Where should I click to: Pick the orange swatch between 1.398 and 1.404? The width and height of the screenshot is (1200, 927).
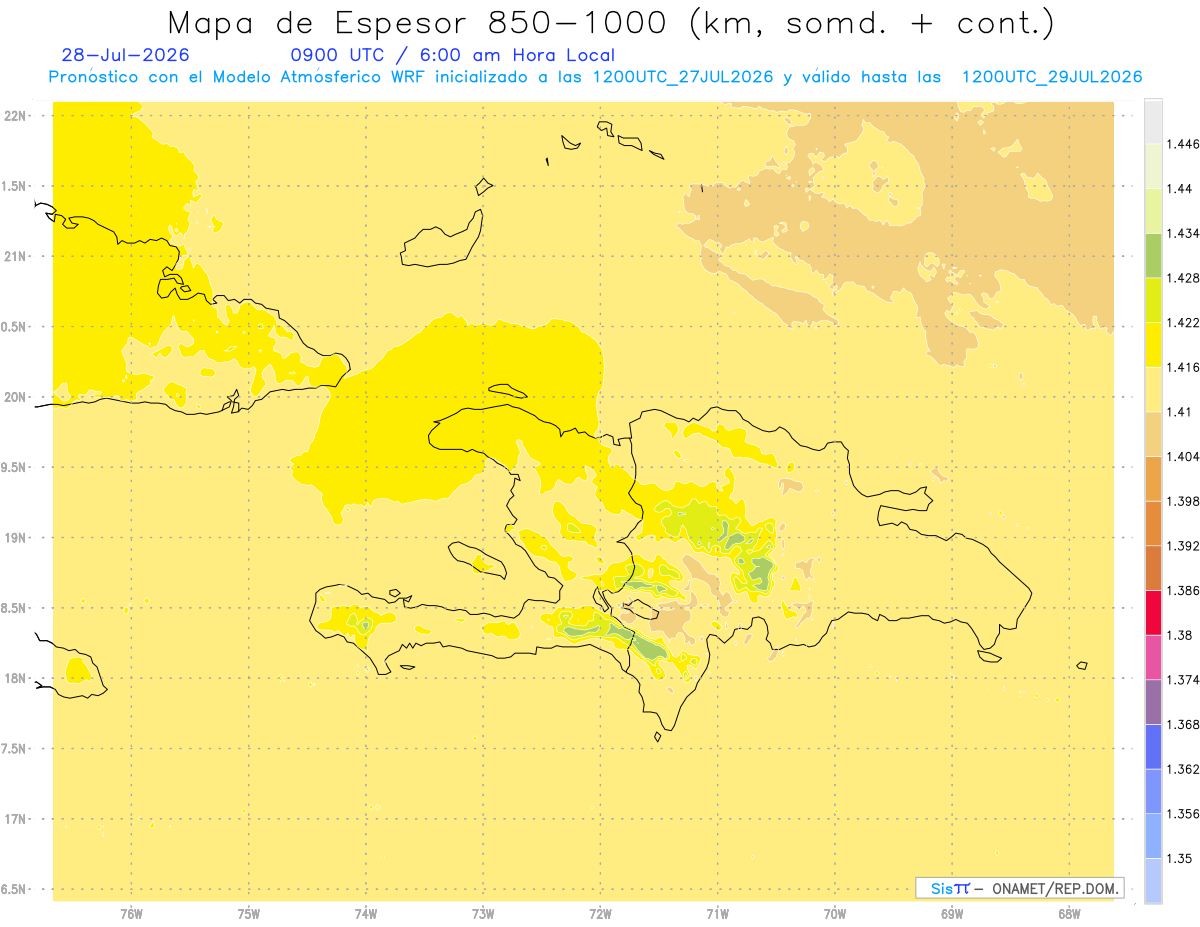[x=1153, y=479]
